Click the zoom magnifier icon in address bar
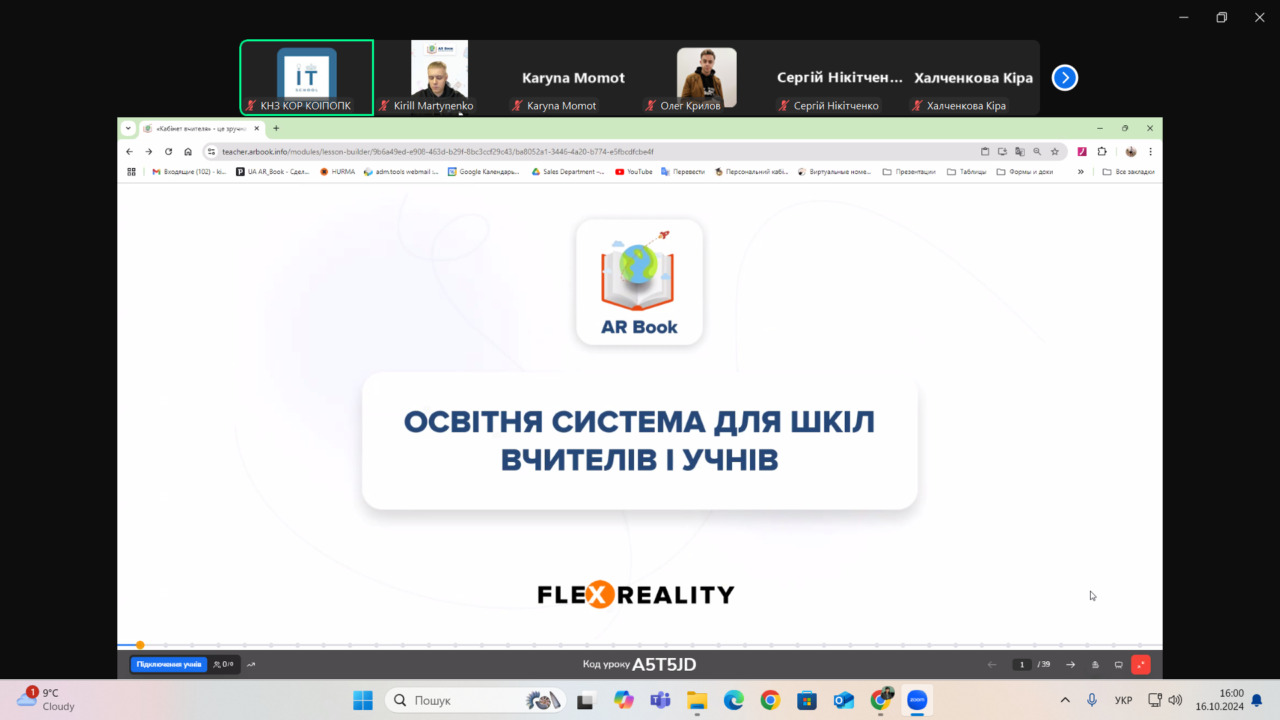The height and width of the screenshot is (720, 1280). pos(1037,152)
